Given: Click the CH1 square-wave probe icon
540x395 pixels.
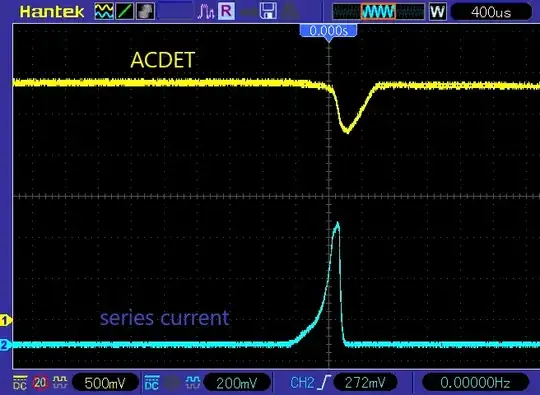Looking at the screenshot, I should point(60,382).
